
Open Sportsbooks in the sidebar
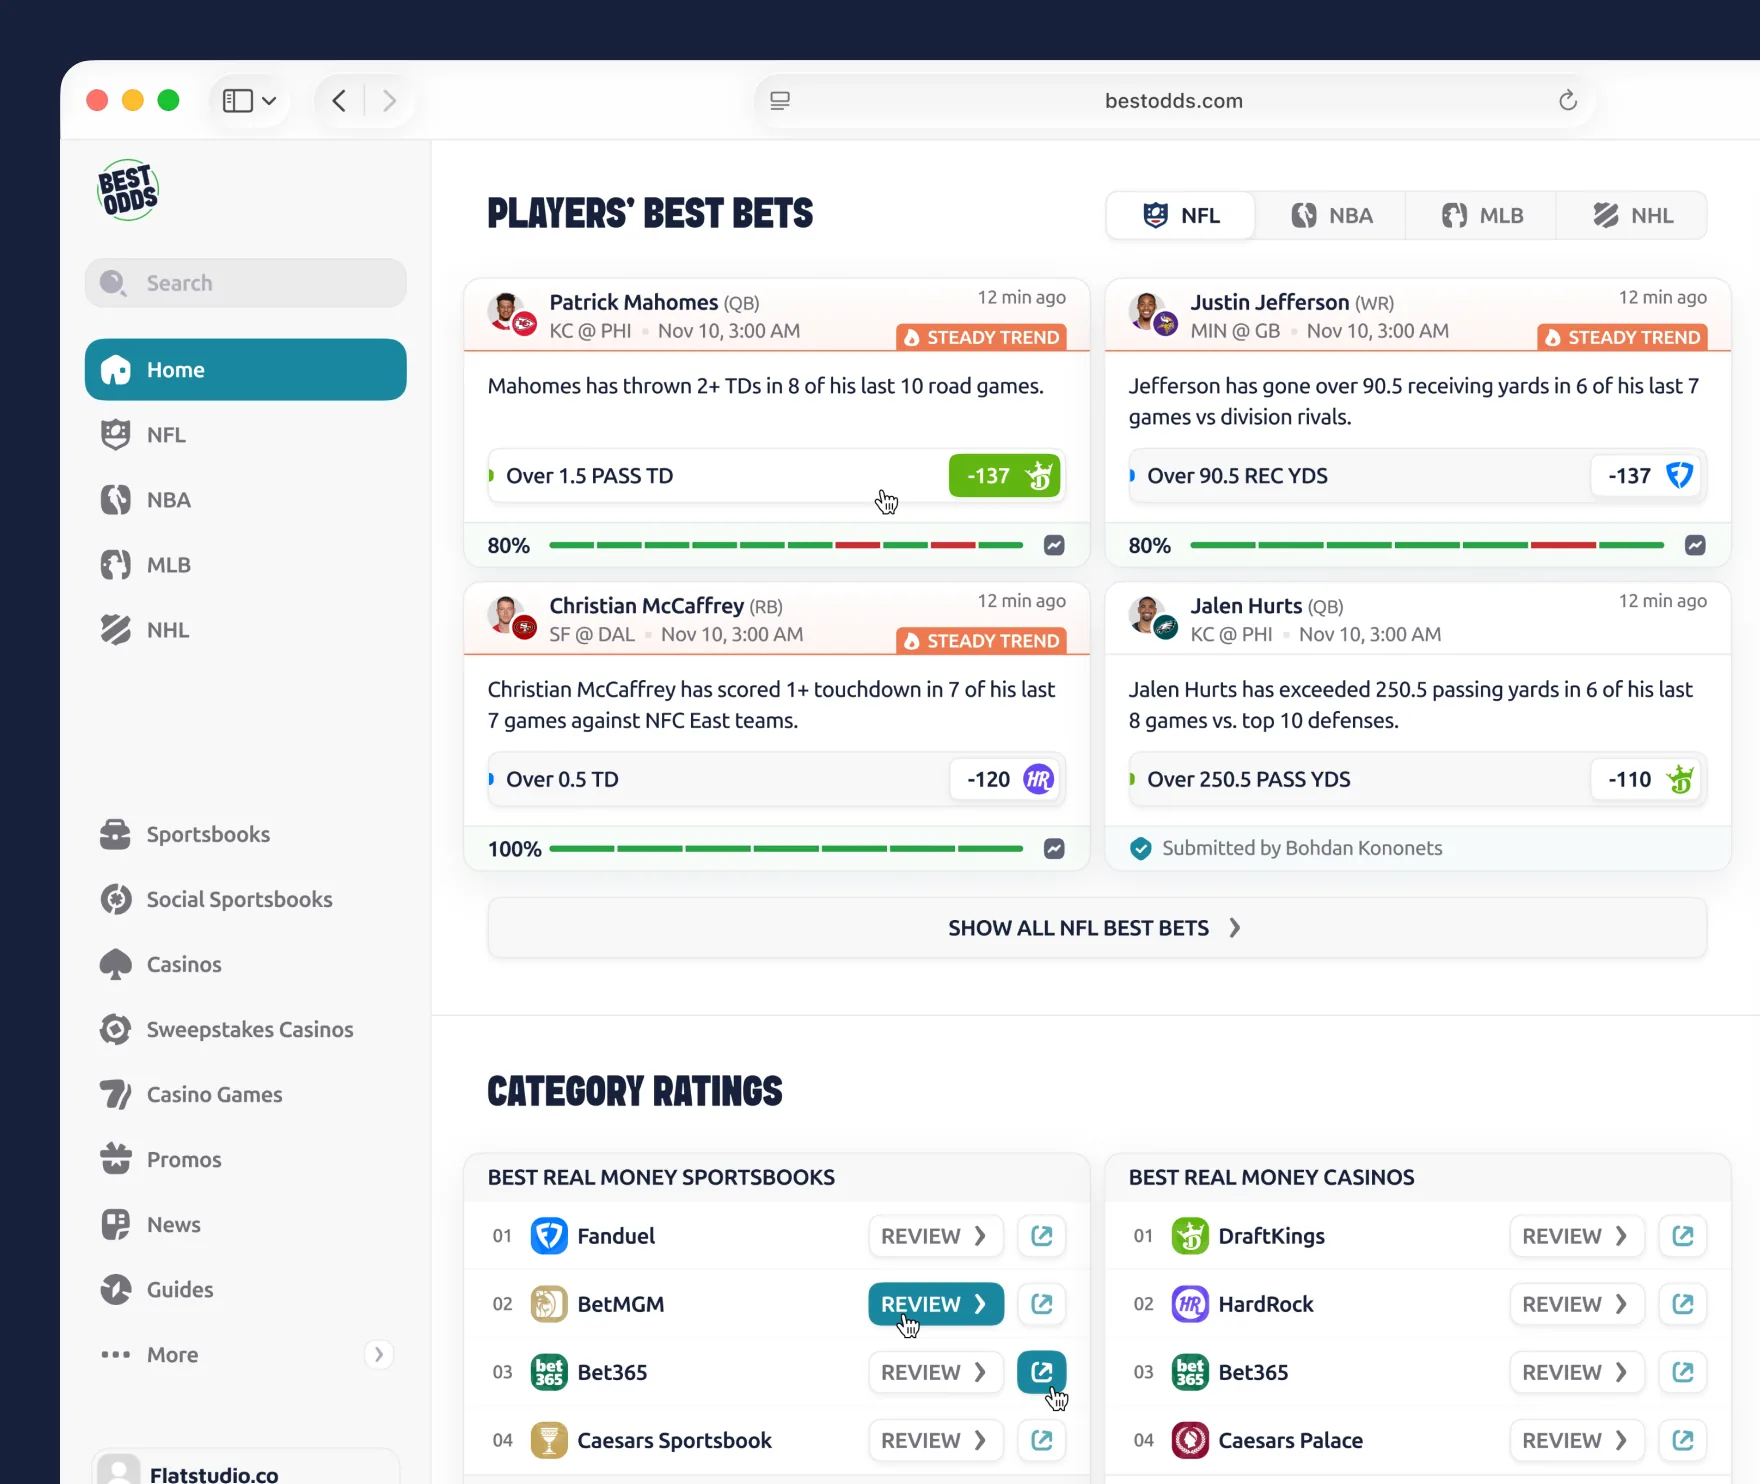coord(246,834)
